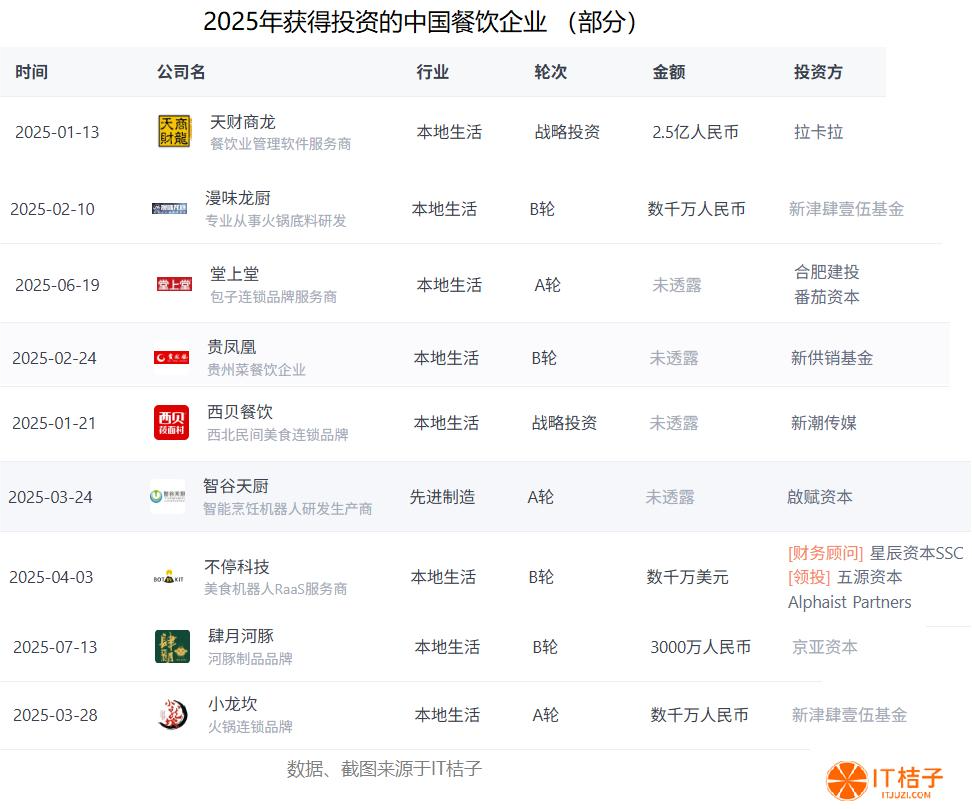Click the 贵凤凰 logo icon
This screenshot has width=972, height=809.
171,358
